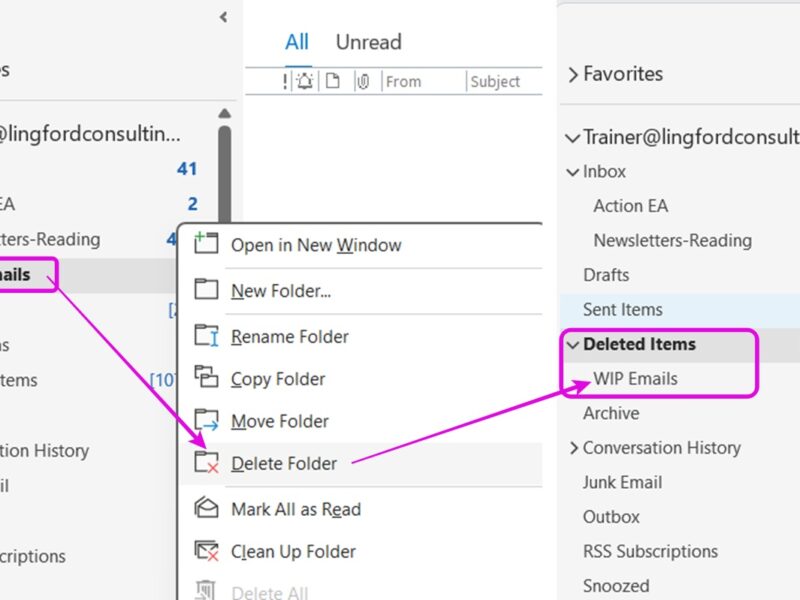Click the Clean Up Folder icon
Image resolution: width=800 pixels, height=600 pixels.
pyautogui.click(x=206, y=551)
